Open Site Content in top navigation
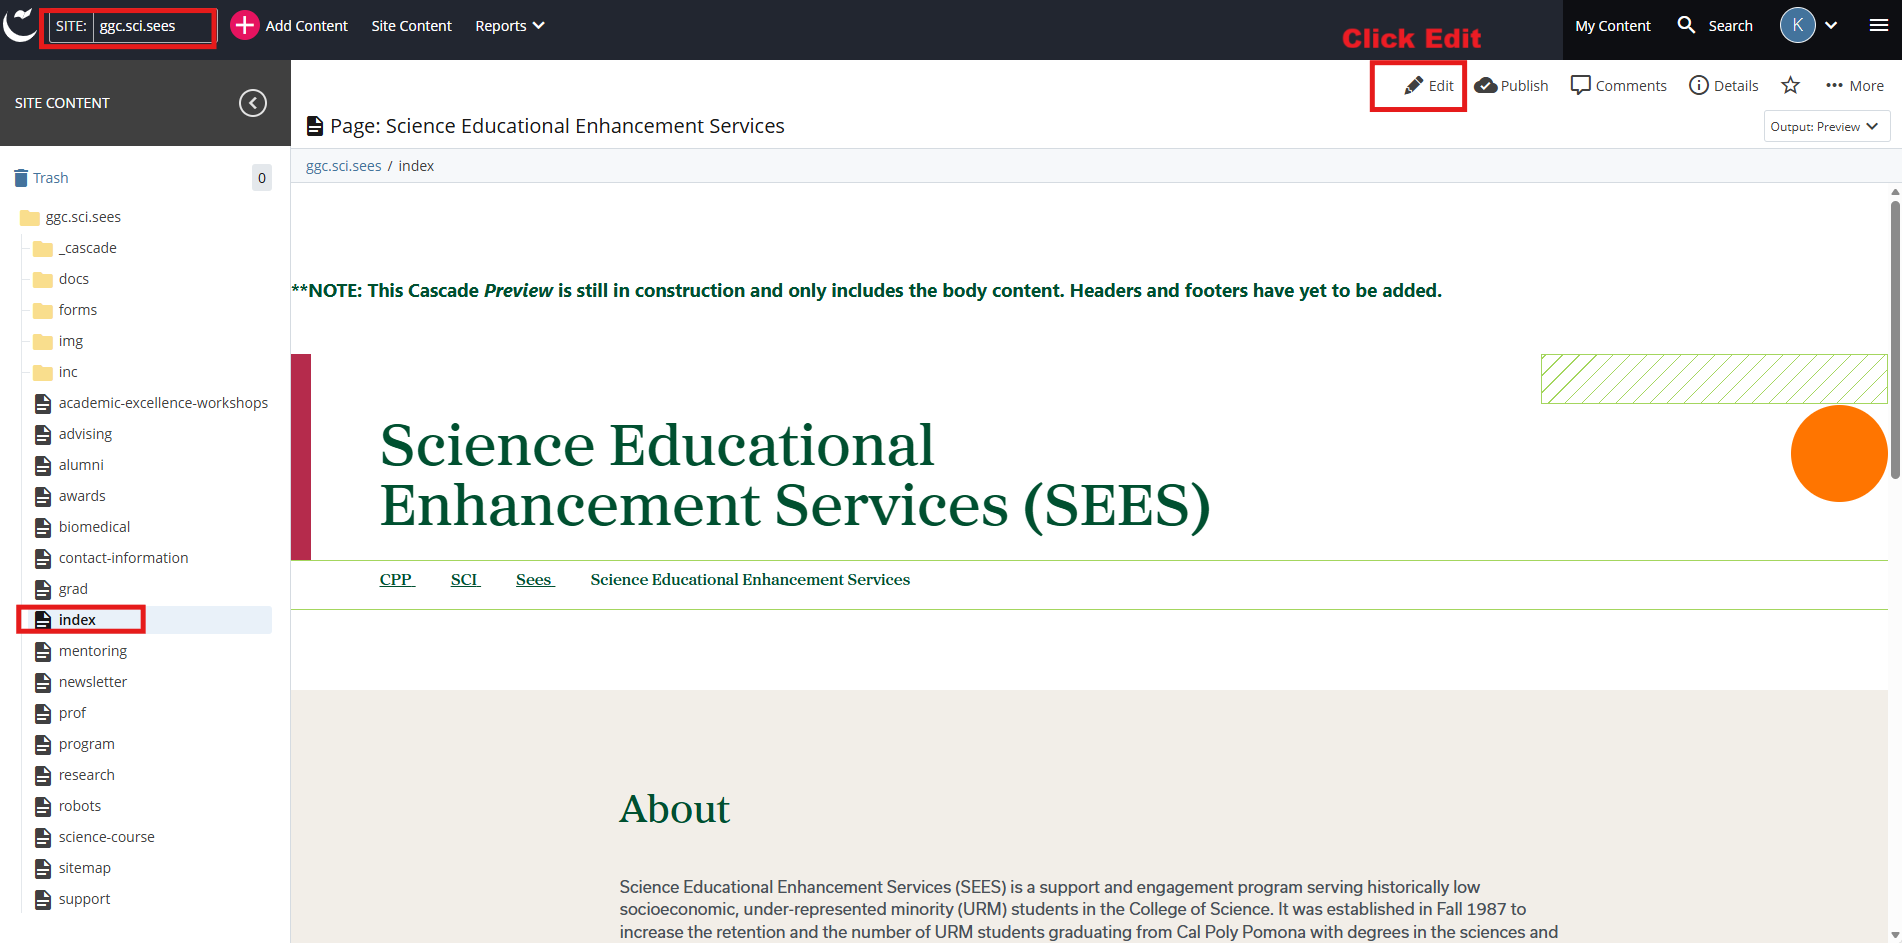1902x943 pixels. click(x=411, y=26)
